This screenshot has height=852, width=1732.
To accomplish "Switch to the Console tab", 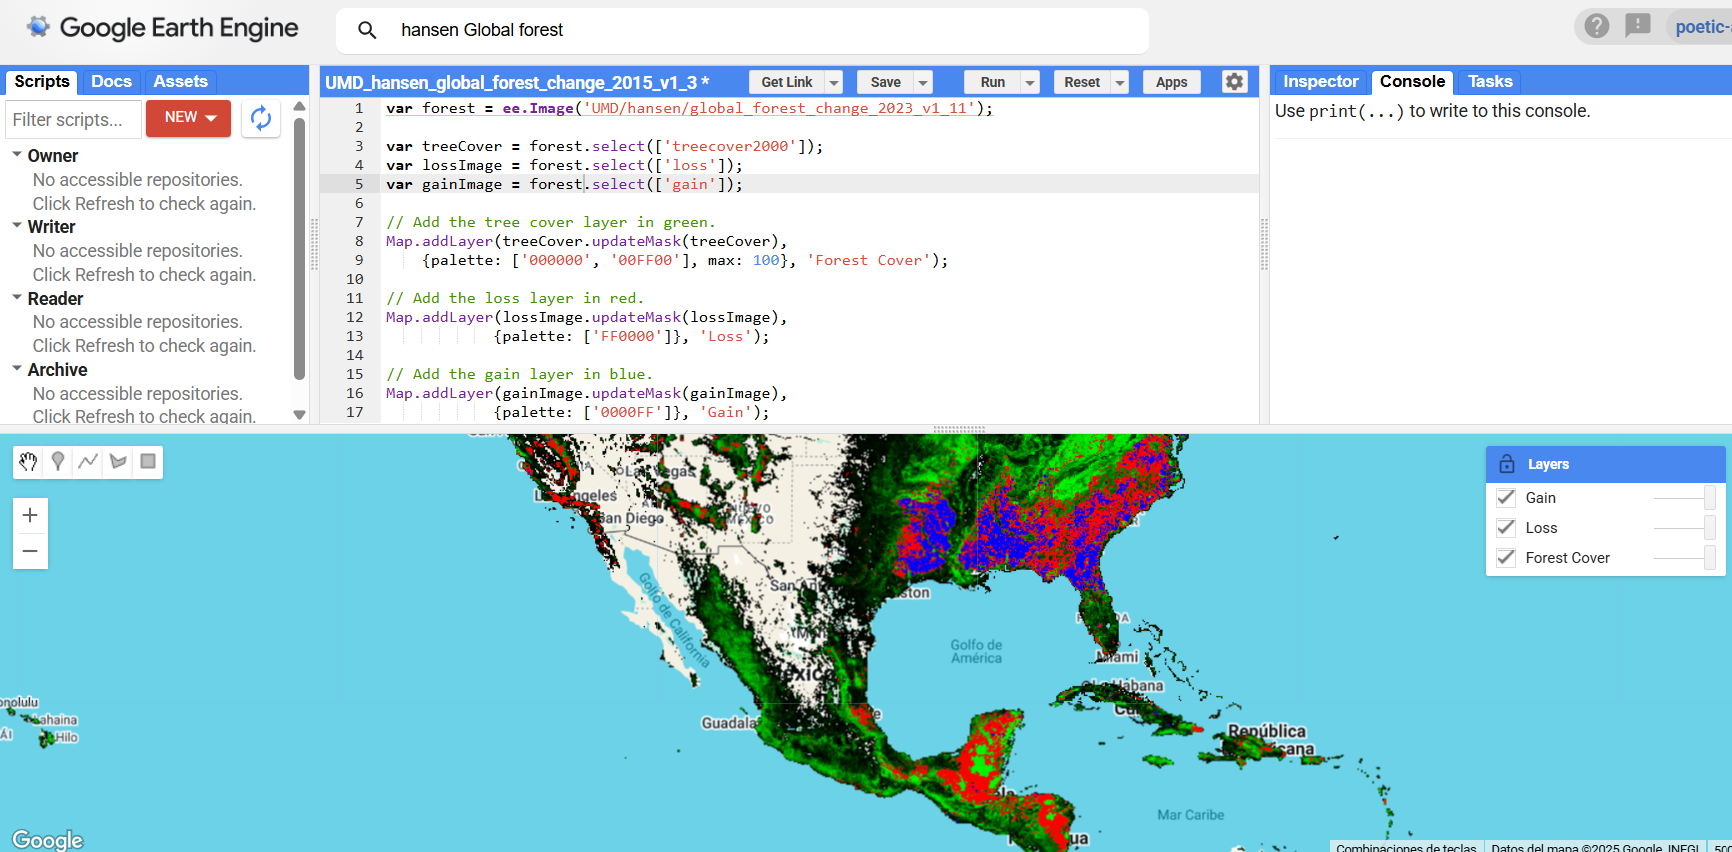I will coord(1412,81).
